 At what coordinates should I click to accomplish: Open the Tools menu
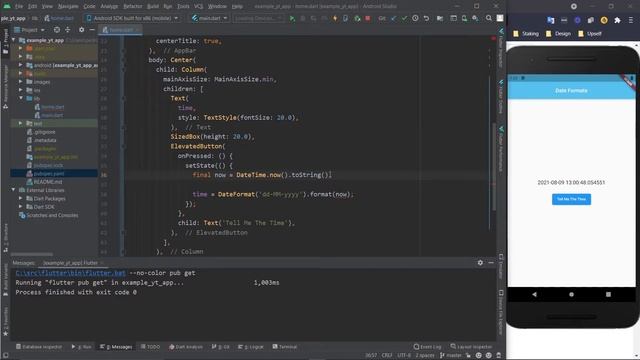pyautogui.click(x=183, y=6)
